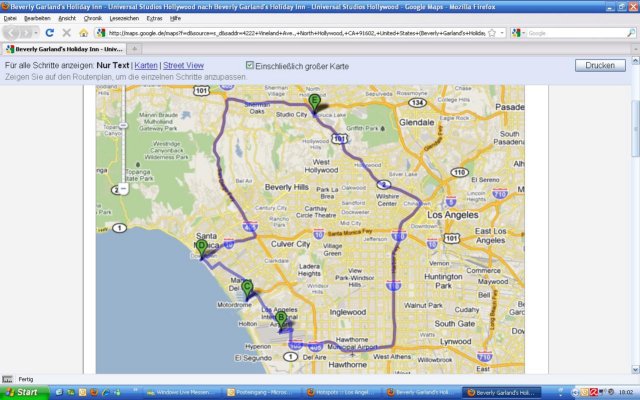Open the back/forward history dropdown
This screenshot has height=400, width=640.
pyautogui.click(x=36, y=33)
